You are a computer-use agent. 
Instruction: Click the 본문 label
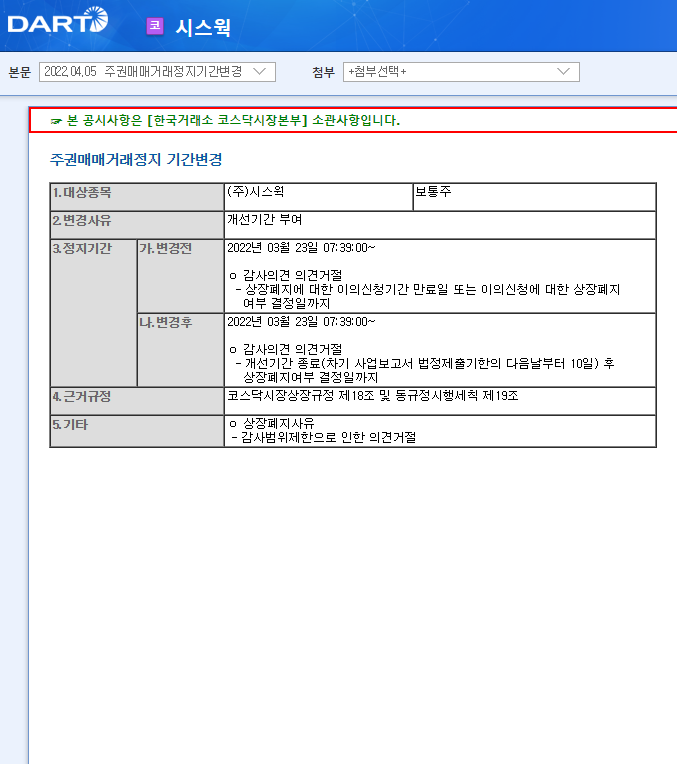20,72
